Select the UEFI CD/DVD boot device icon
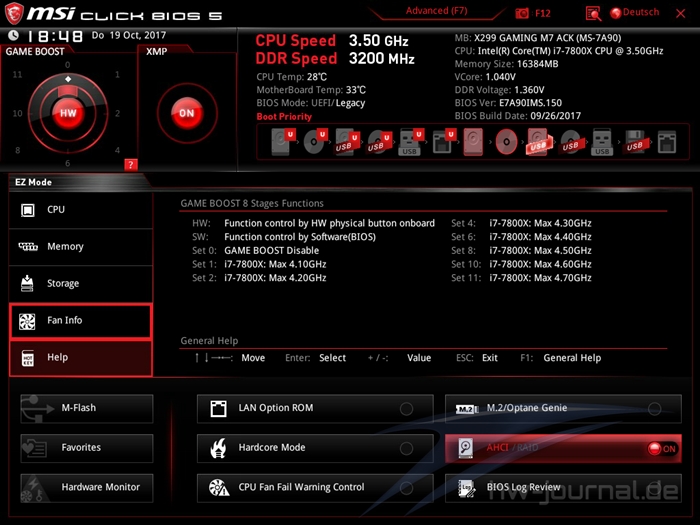Image resolution: width=700 pixels, height=525 pixels. [315, 141]
